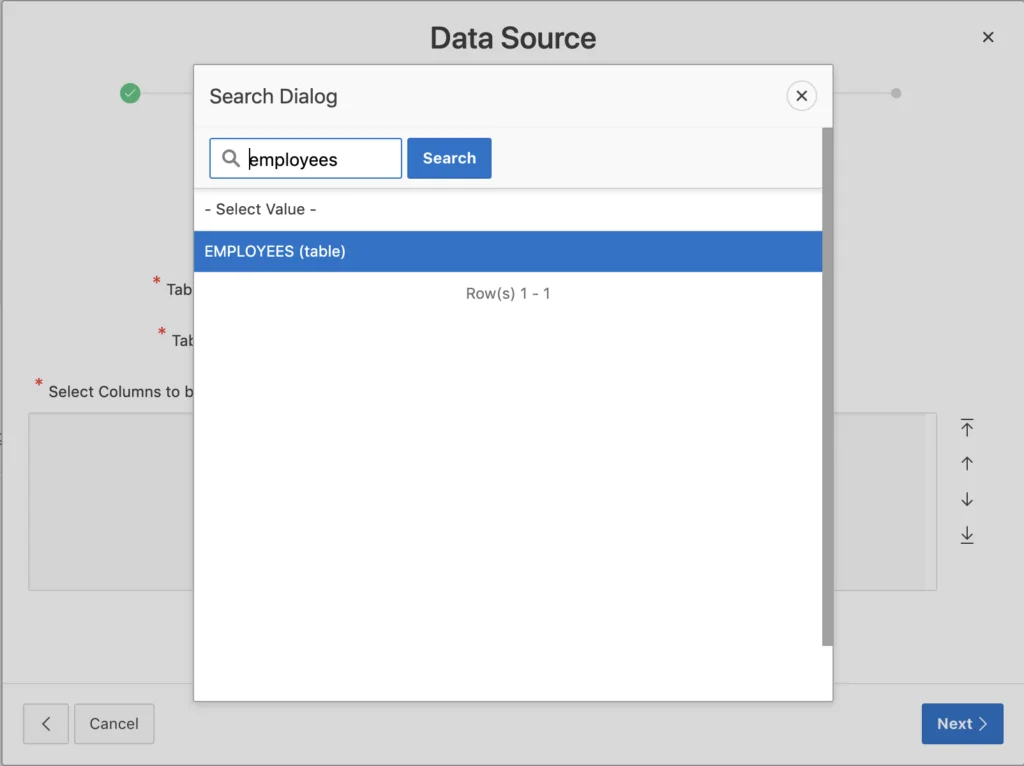Image resolution: width=1024 pixels, height=766 pixels.
Task: Click the Data Source heading
Action: pos(513,38)
